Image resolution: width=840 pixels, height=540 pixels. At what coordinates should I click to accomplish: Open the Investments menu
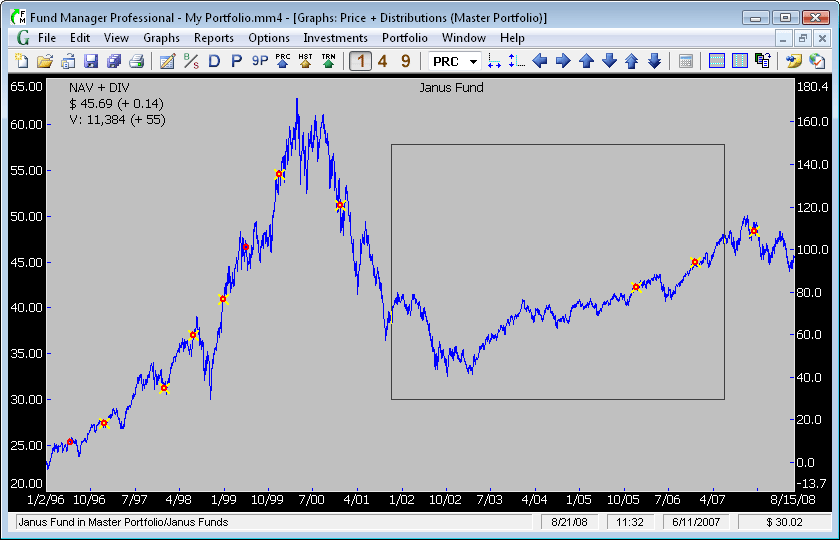[335, 38]
